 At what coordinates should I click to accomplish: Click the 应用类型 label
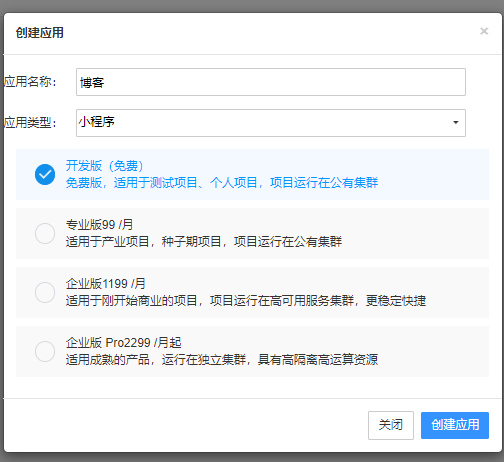[x=30, y=122]
